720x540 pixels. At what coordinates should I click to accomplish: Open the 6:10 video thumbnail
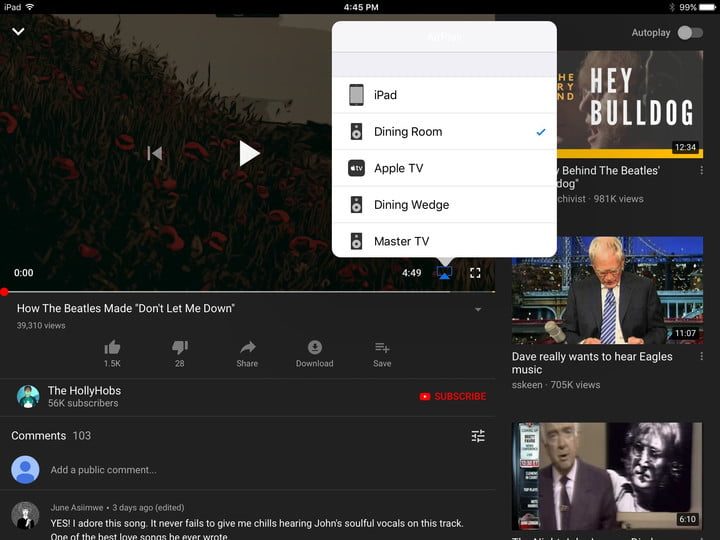pos(608,476)
